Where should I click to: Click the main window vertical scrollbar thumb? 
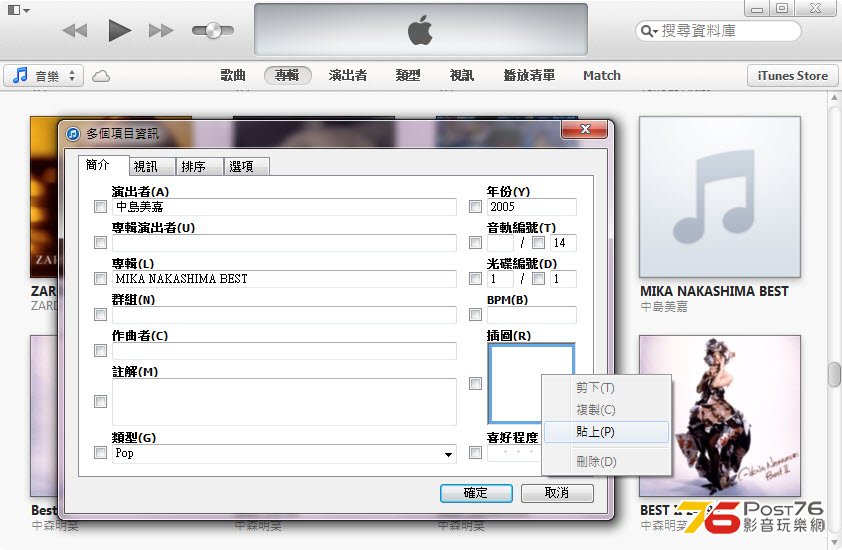tap(834, 374)
